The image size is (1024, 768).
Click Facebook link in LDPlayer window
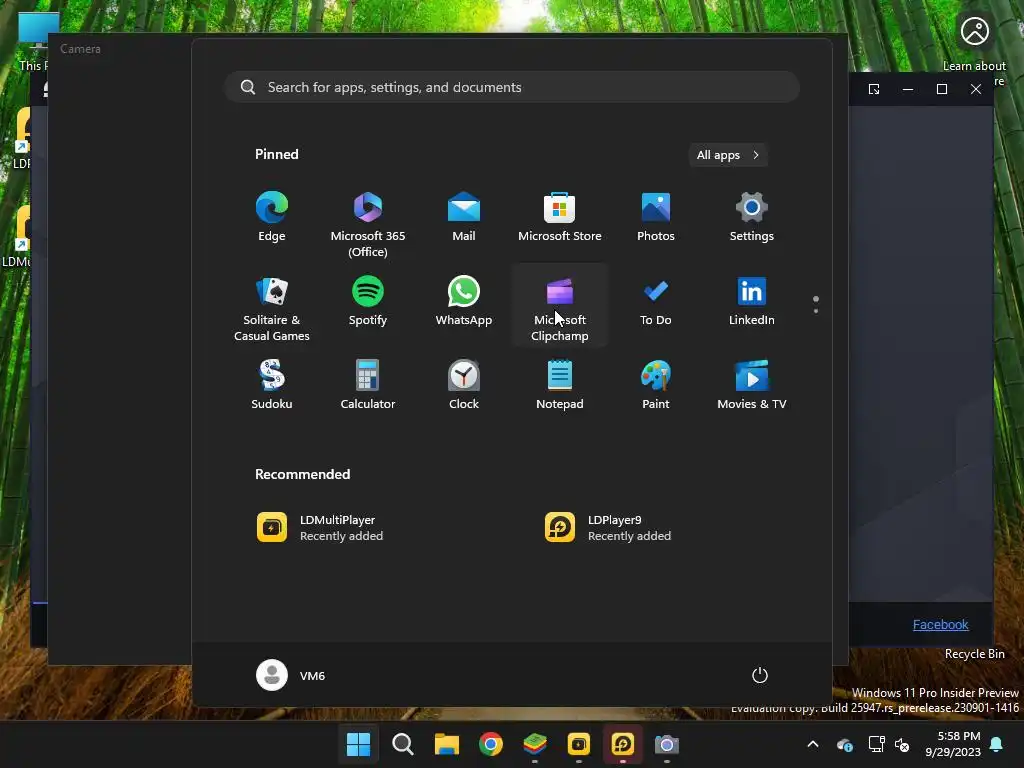940,624
